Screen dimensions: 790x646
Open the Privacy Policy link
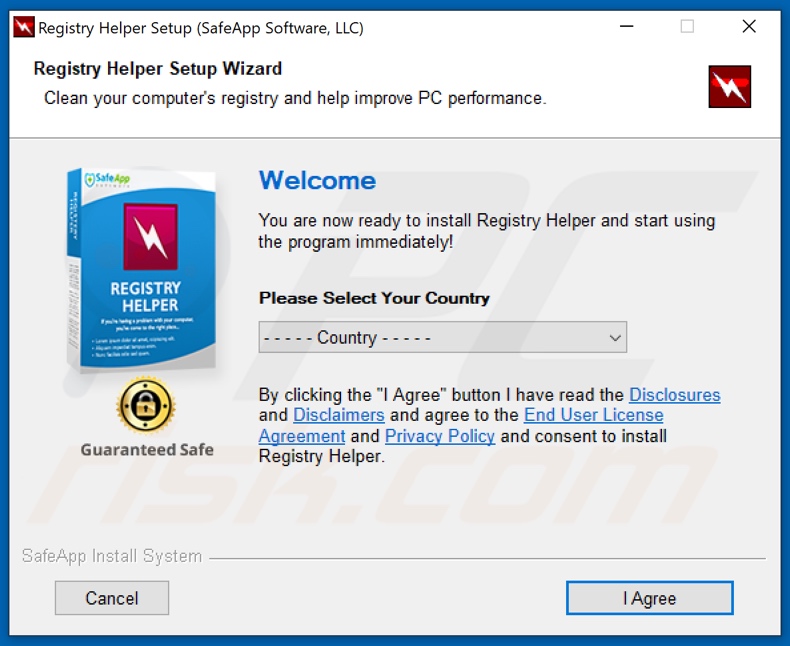click(440, 436)
